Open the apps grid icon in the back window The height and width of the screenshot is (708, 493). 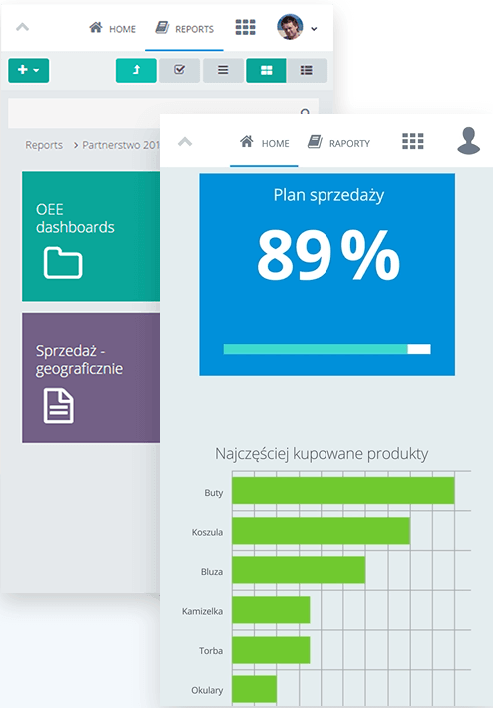[x=246, y=28]
